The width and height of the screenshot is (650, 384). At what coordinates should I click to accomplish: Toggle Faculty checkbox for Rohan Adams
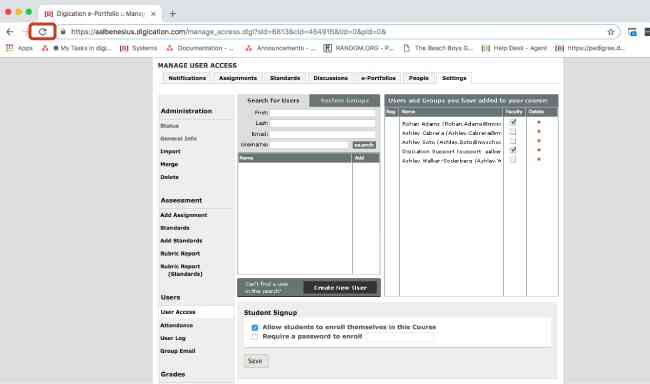513,122
